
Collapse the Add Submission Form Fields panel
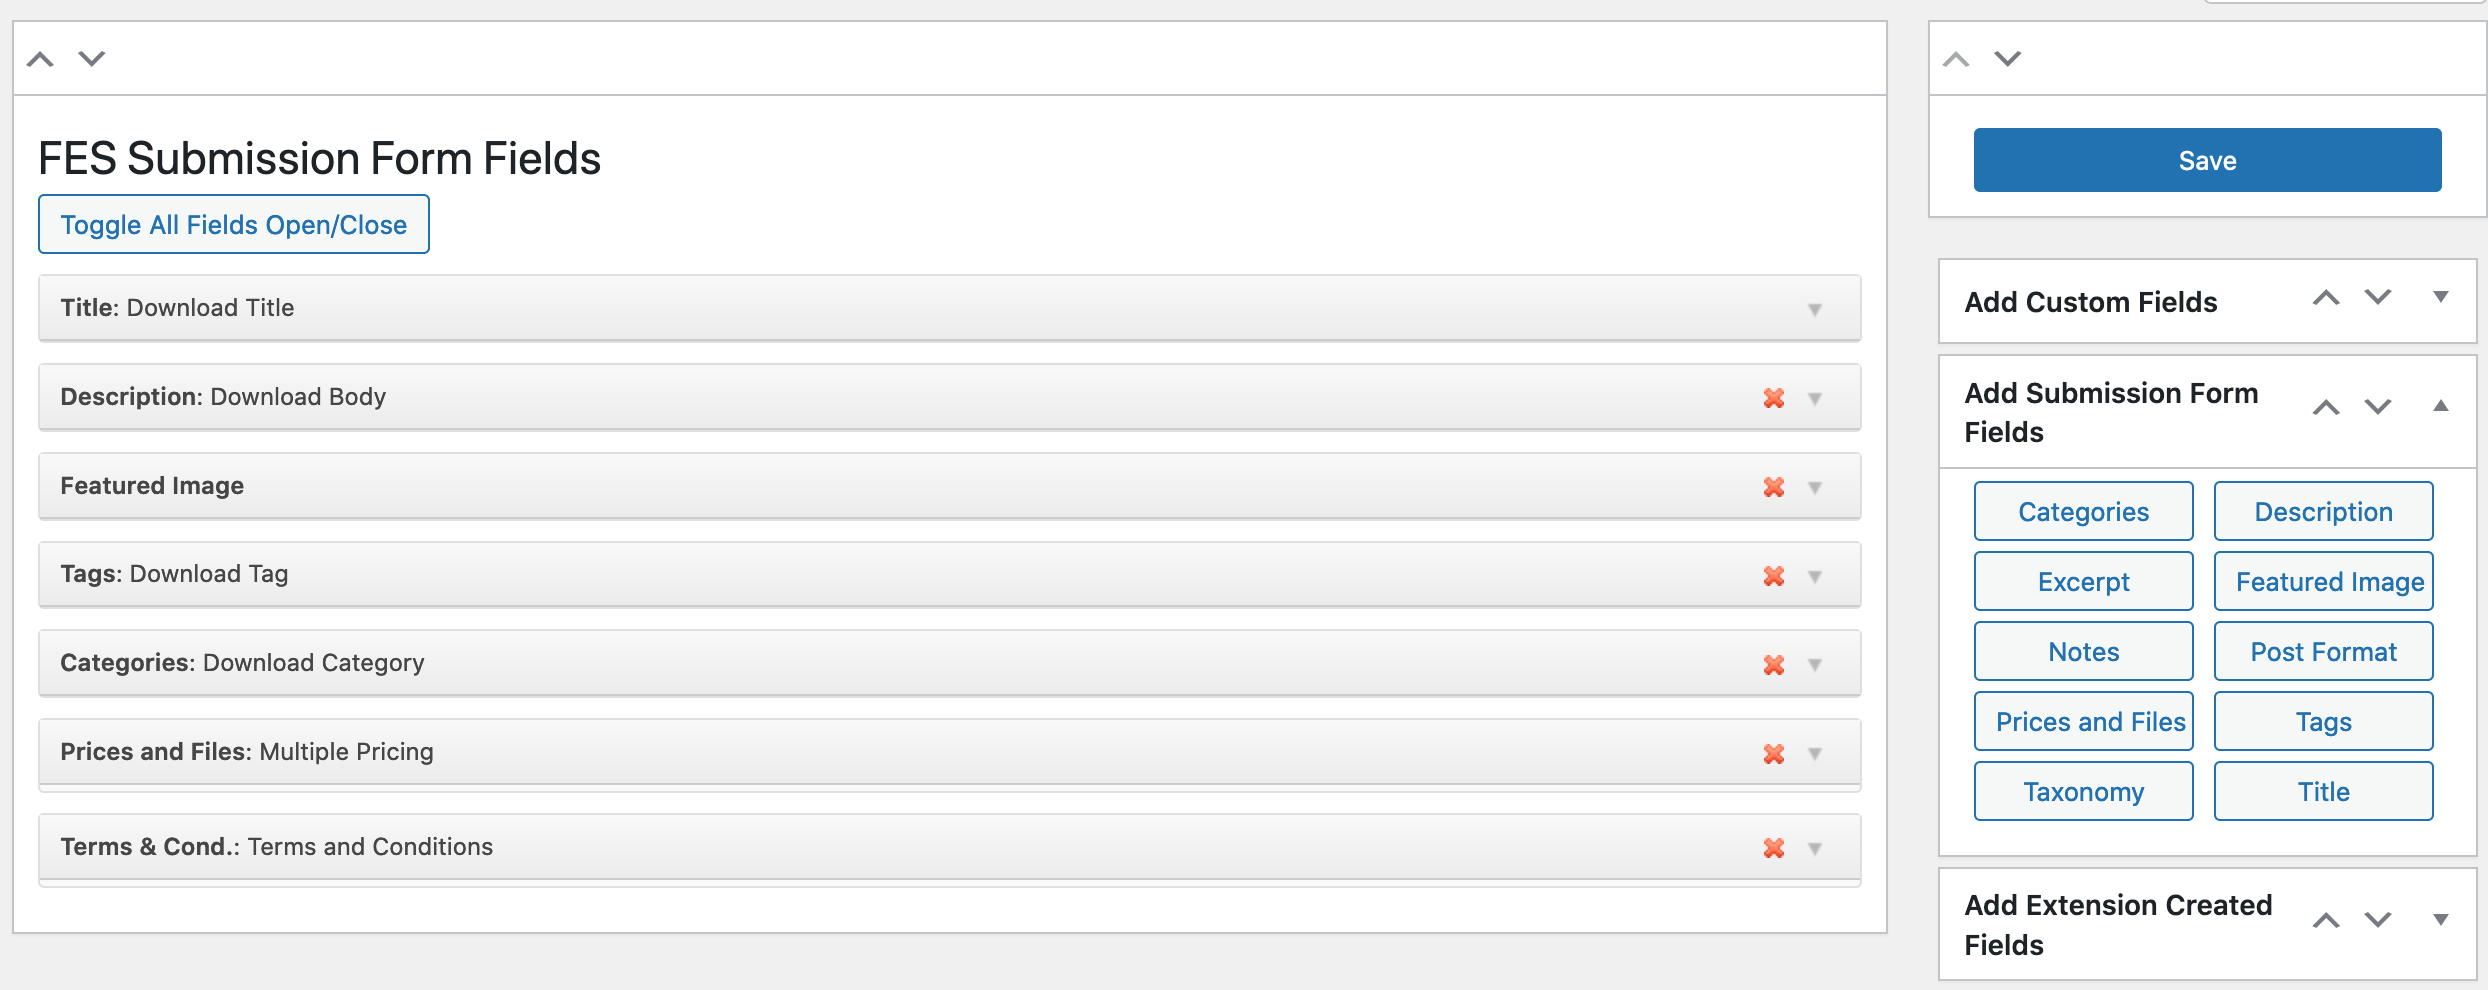tap(2441, 406)
